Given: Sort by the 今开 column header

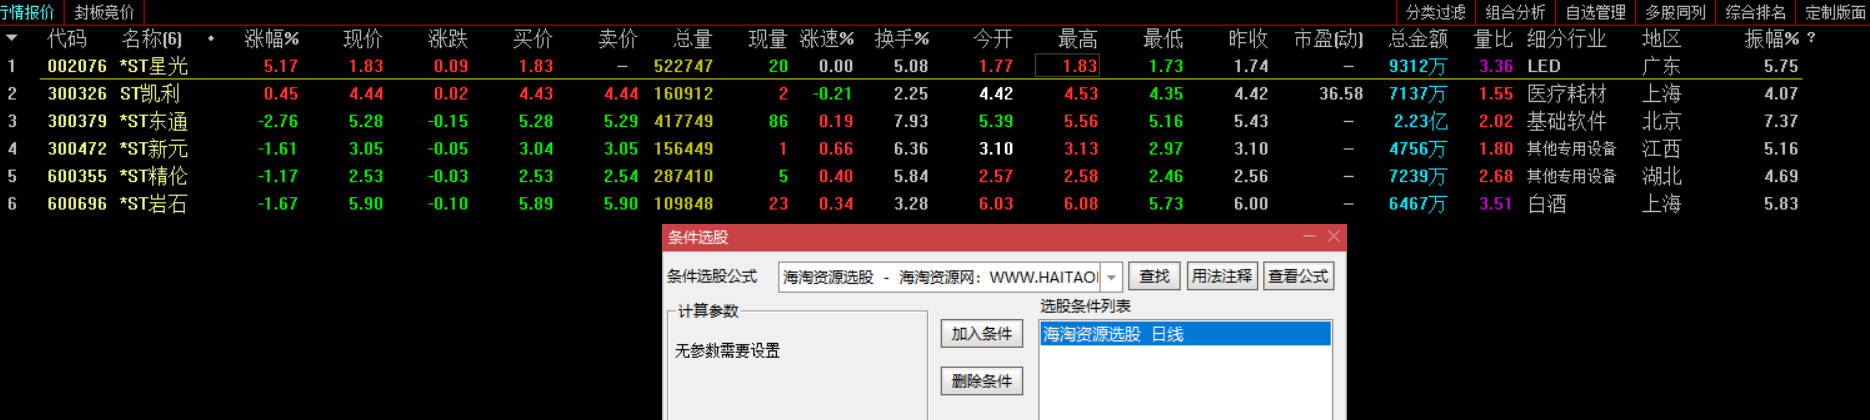Looking at the screenshot, I should click(993, 39).
